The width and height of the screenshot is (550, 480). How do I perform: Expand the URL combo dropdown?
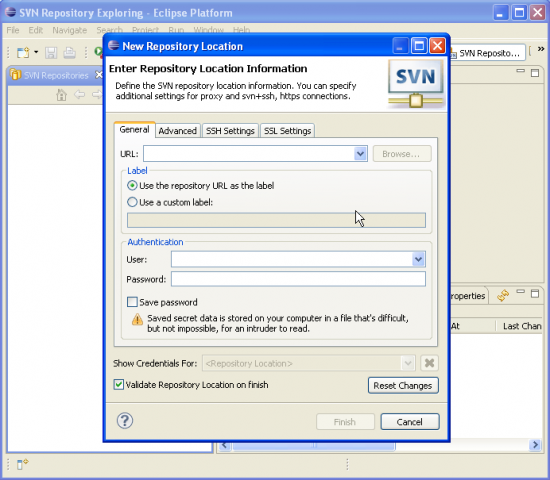360,154
